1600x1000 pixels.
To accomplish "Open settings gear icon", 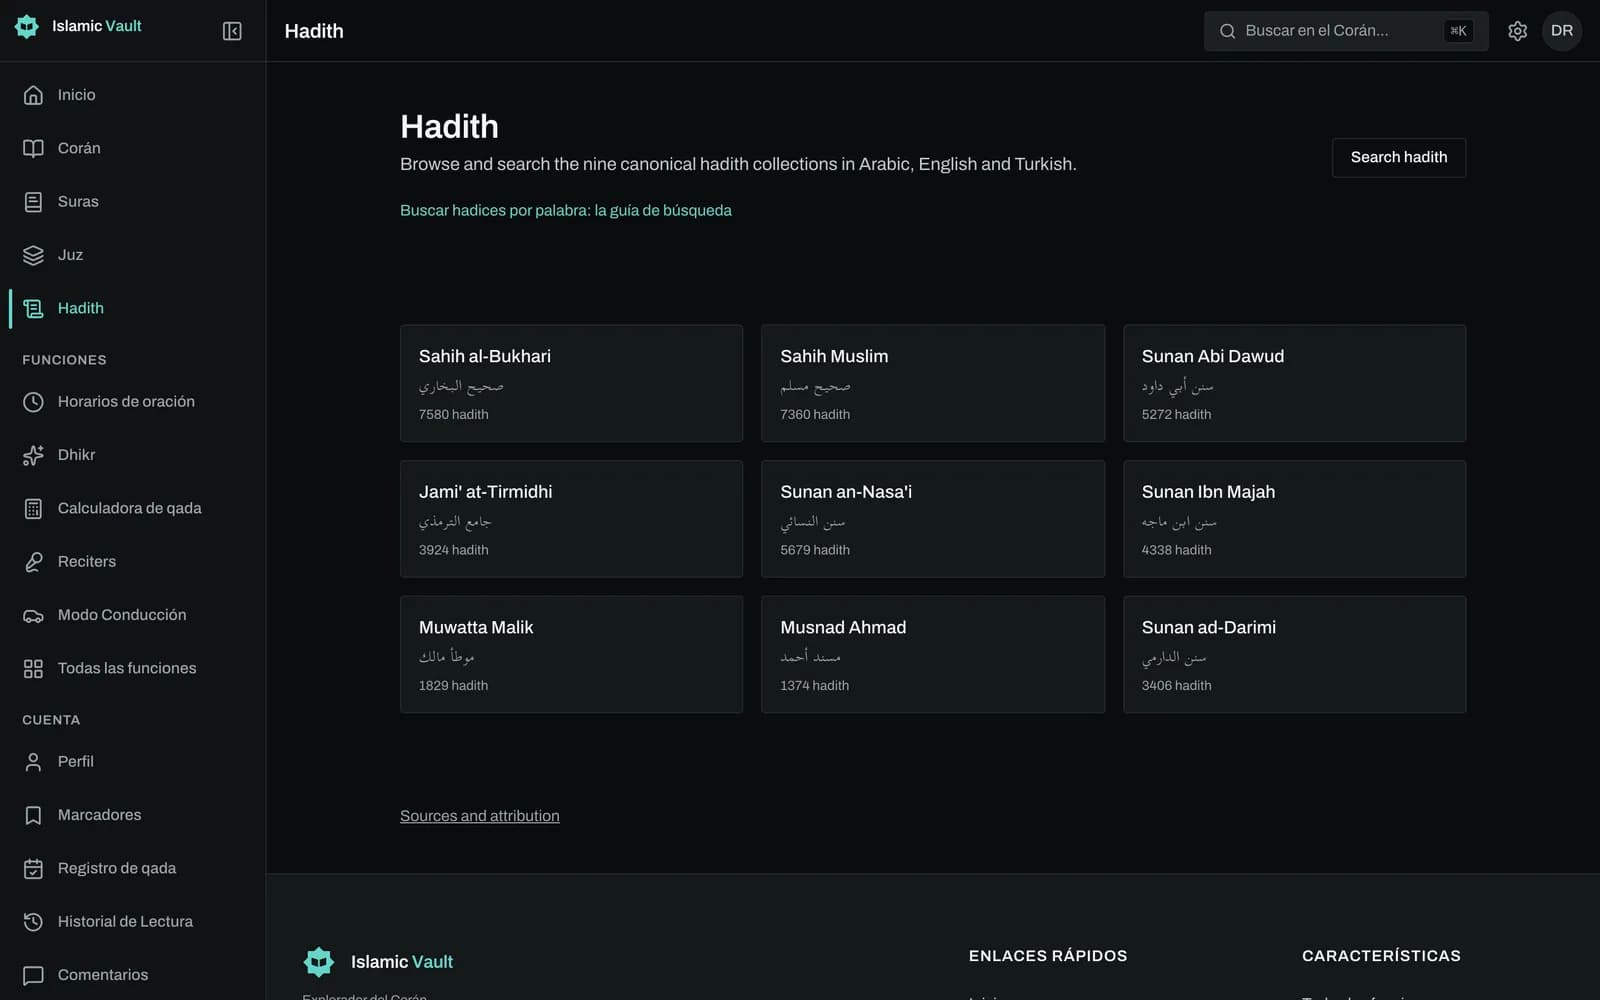I will (x=1517, y=31).
